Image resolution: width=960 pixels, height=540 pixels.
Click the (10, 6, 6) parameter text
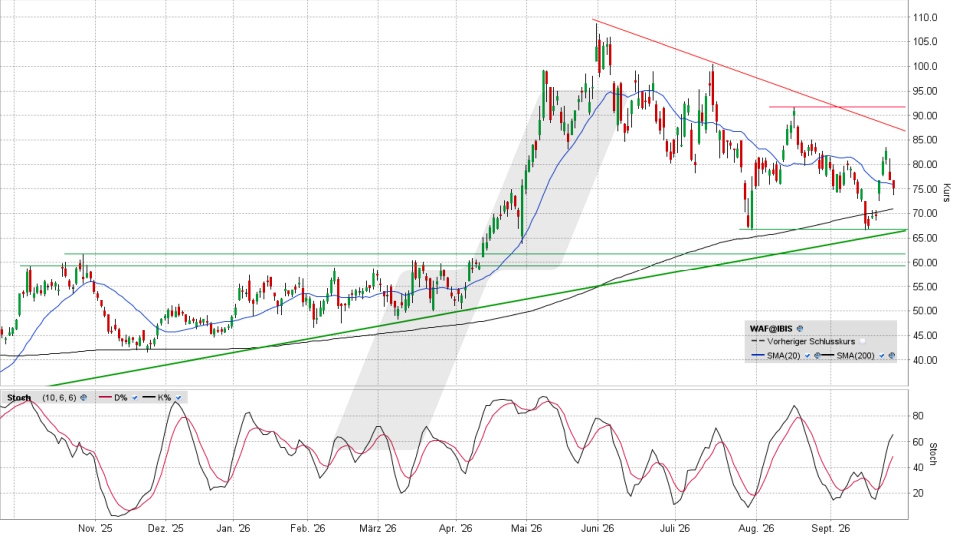[59, 398]
